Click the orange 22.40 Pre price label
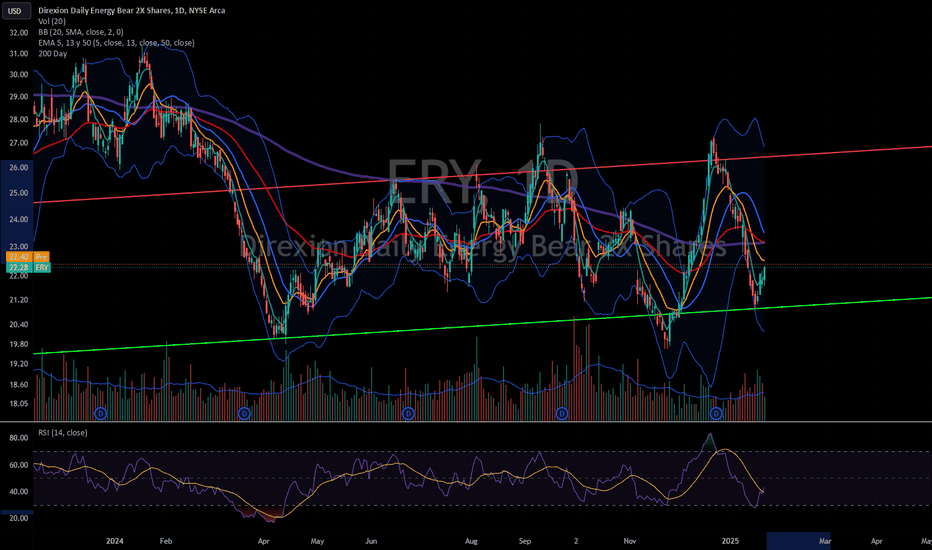 (27, 257)
